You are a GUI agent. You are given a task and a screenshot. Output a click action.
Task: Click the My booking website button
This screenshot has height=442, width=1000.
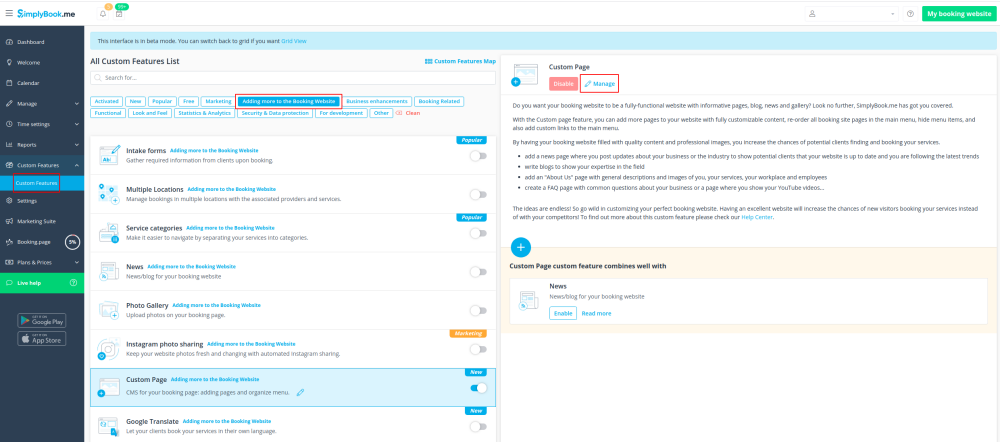(x=957, y=14)
